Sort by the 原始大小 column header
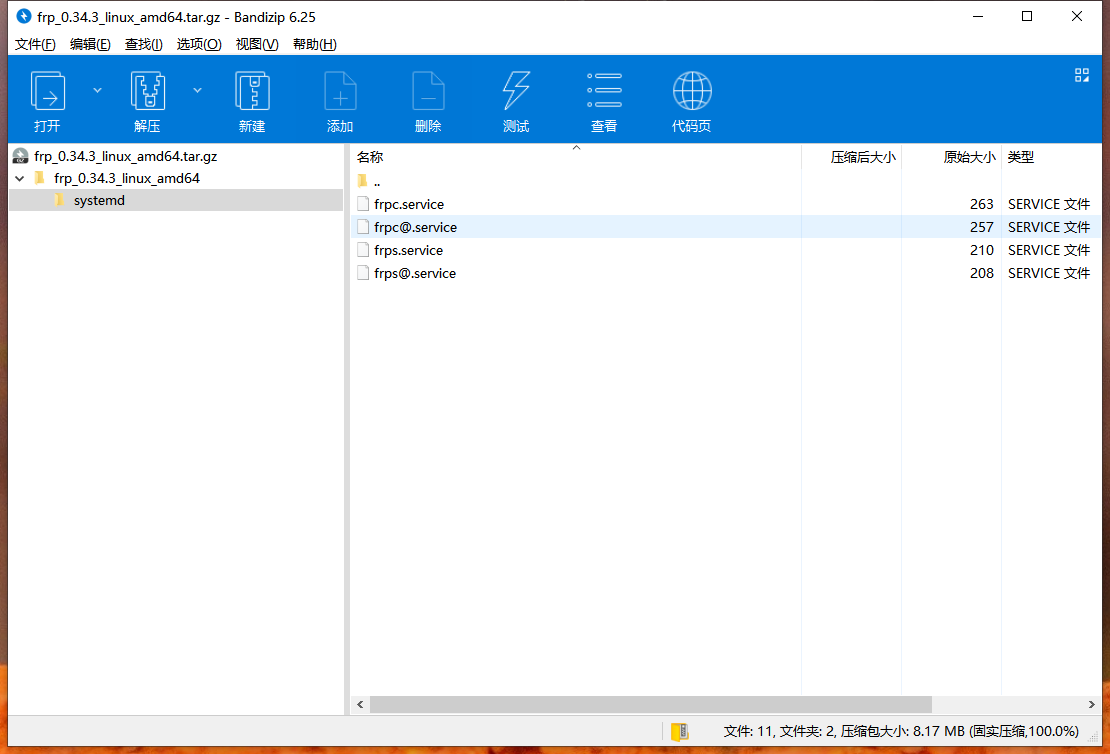The image size is (1110, 754). 968,157
